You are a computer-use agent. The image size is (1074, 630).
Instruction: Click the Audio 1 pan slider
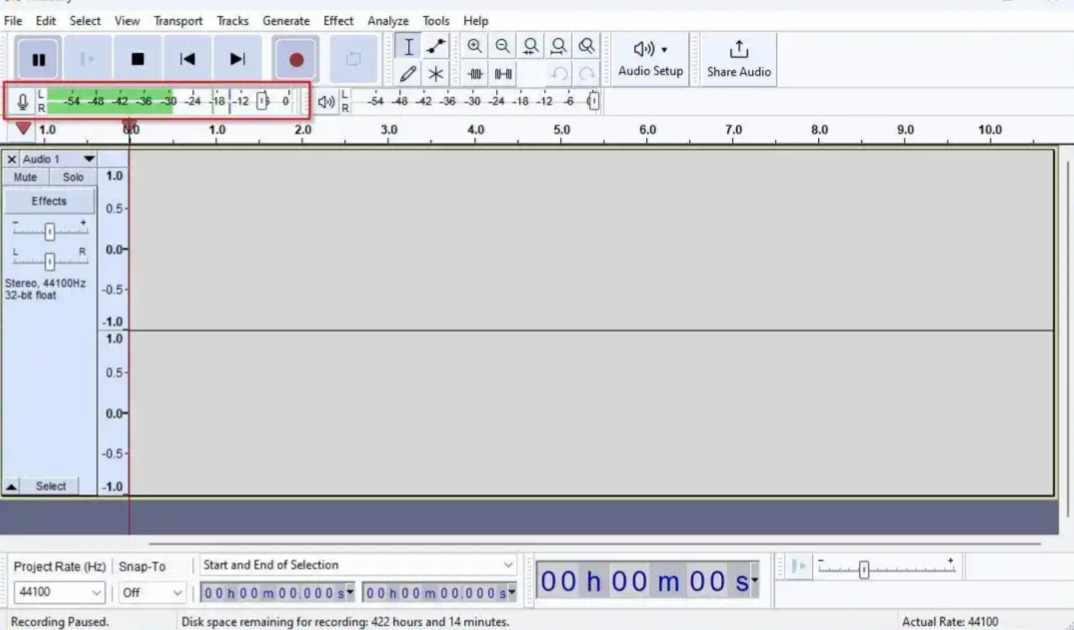click(x=49, y=261)
